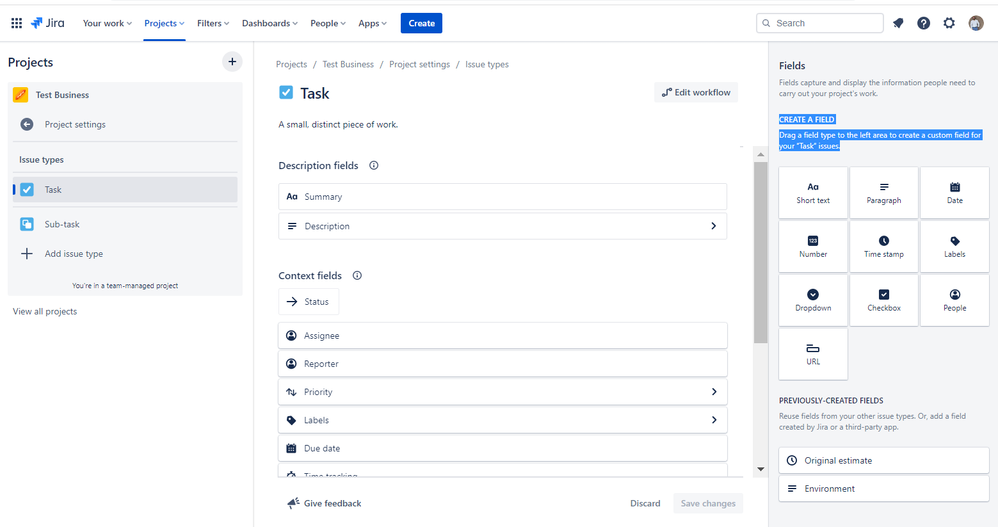The width and height of the screenshot is (998, 527).
Task: Click the plus icon beside Projects
Action: [x=232, y=62]
